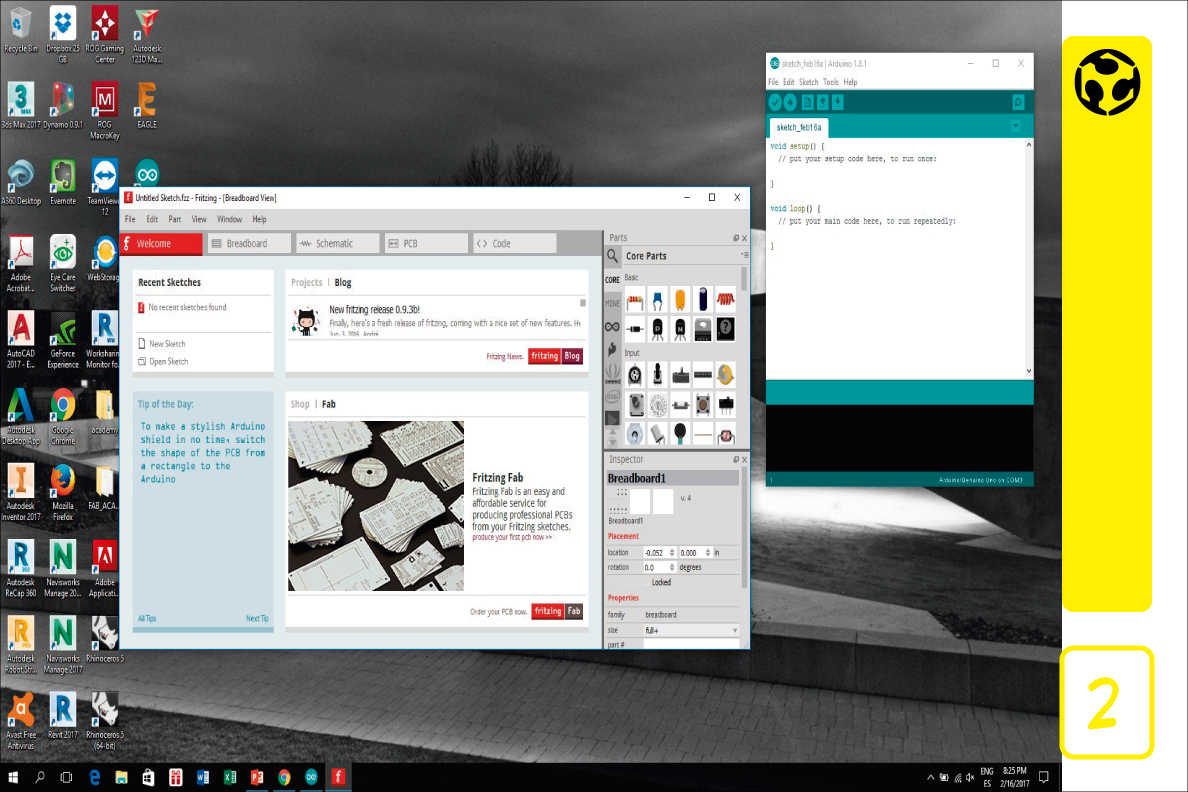Open the CORE parts bin tab

click(x=612, y=280)
